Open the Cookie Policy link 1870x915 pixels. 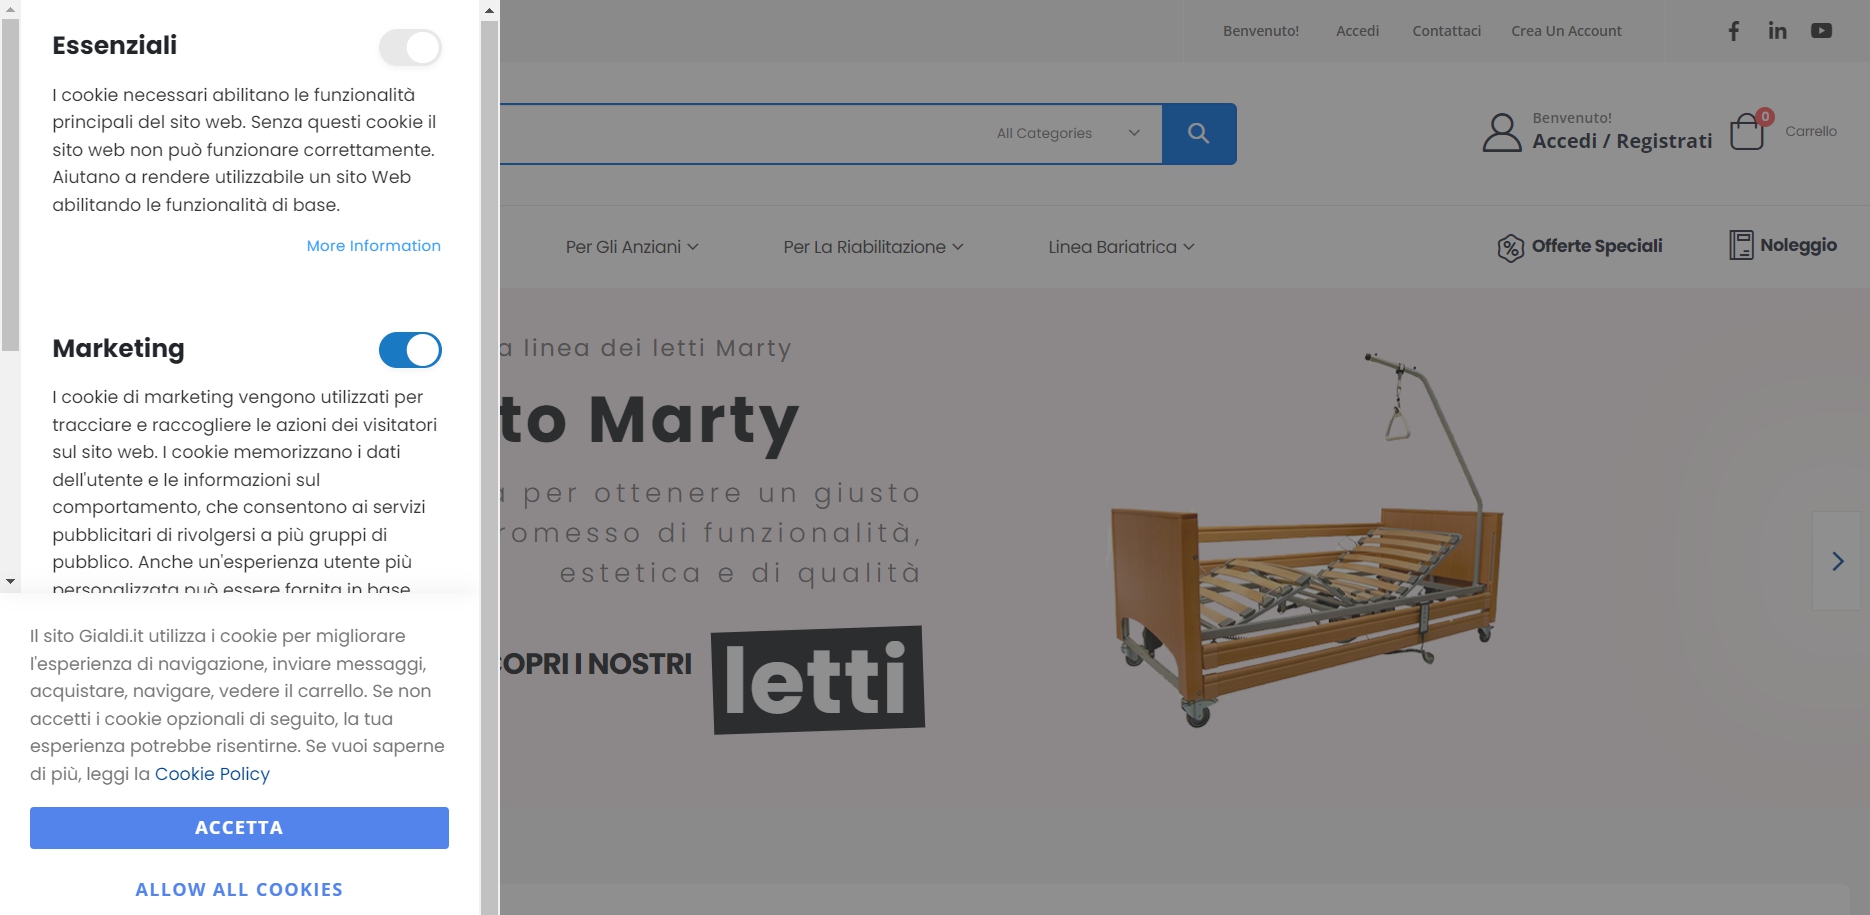[212, 774]
